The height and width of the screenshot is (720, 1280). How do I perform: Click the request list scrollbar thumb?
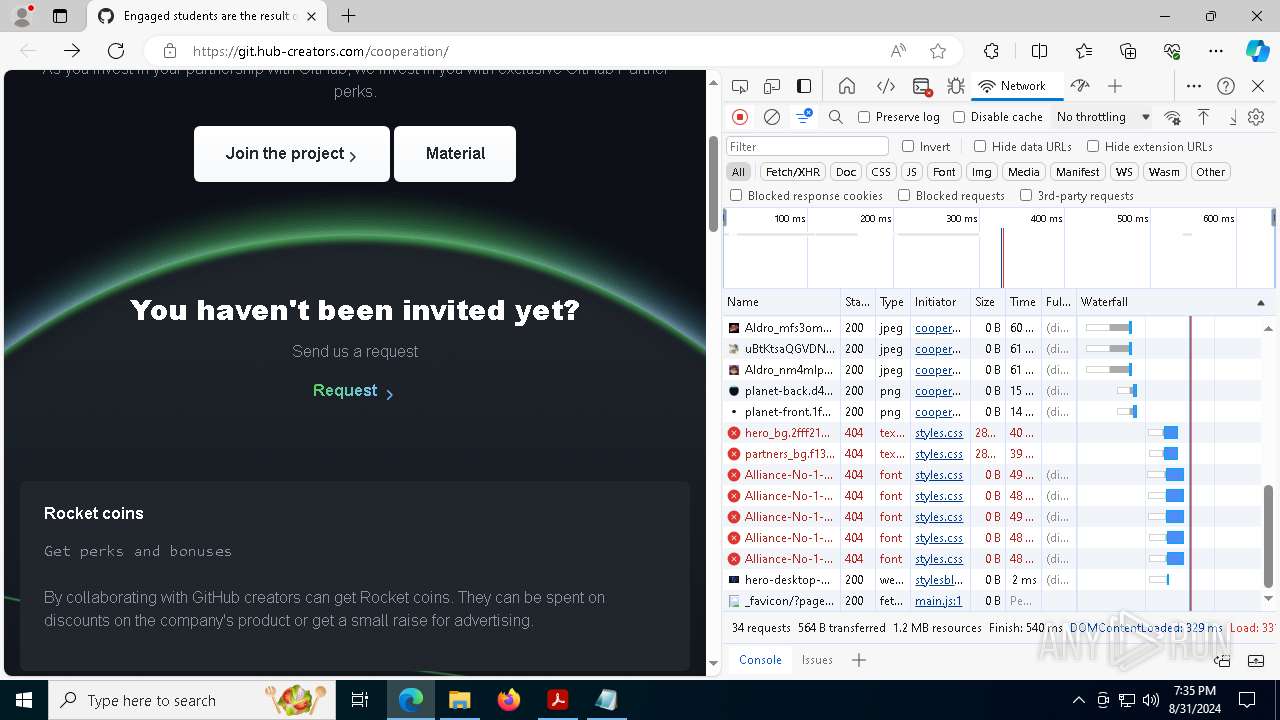pyautogui.click(x=1268, y=539)
